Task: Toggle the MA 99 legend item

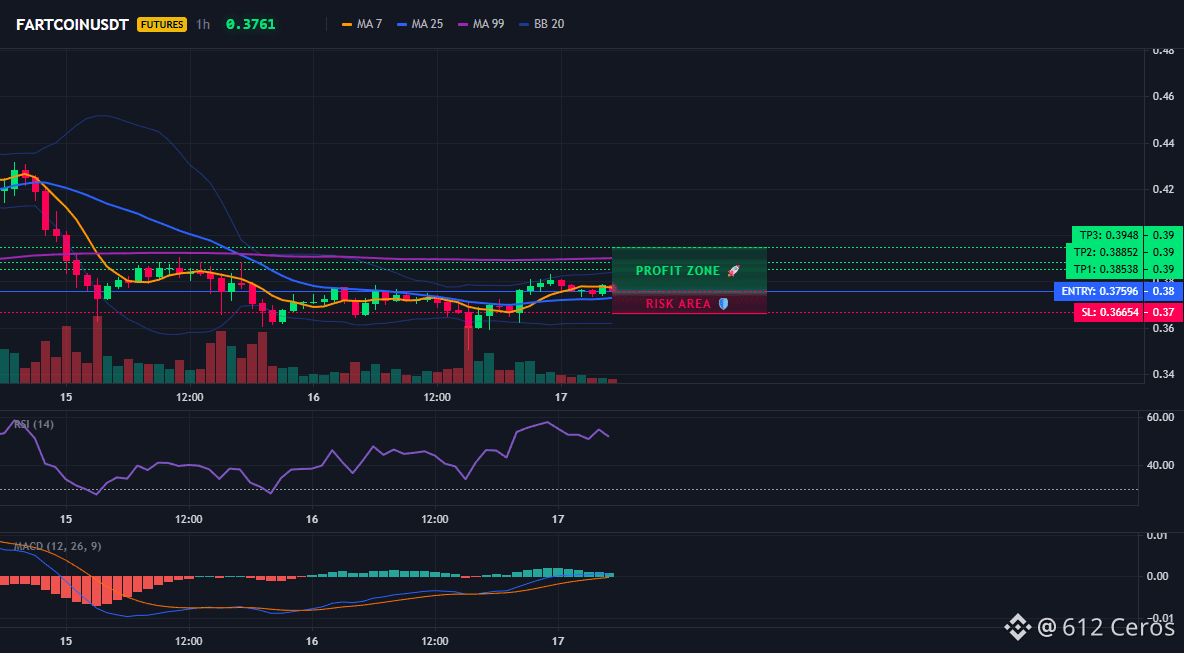Action: [481, 24]
